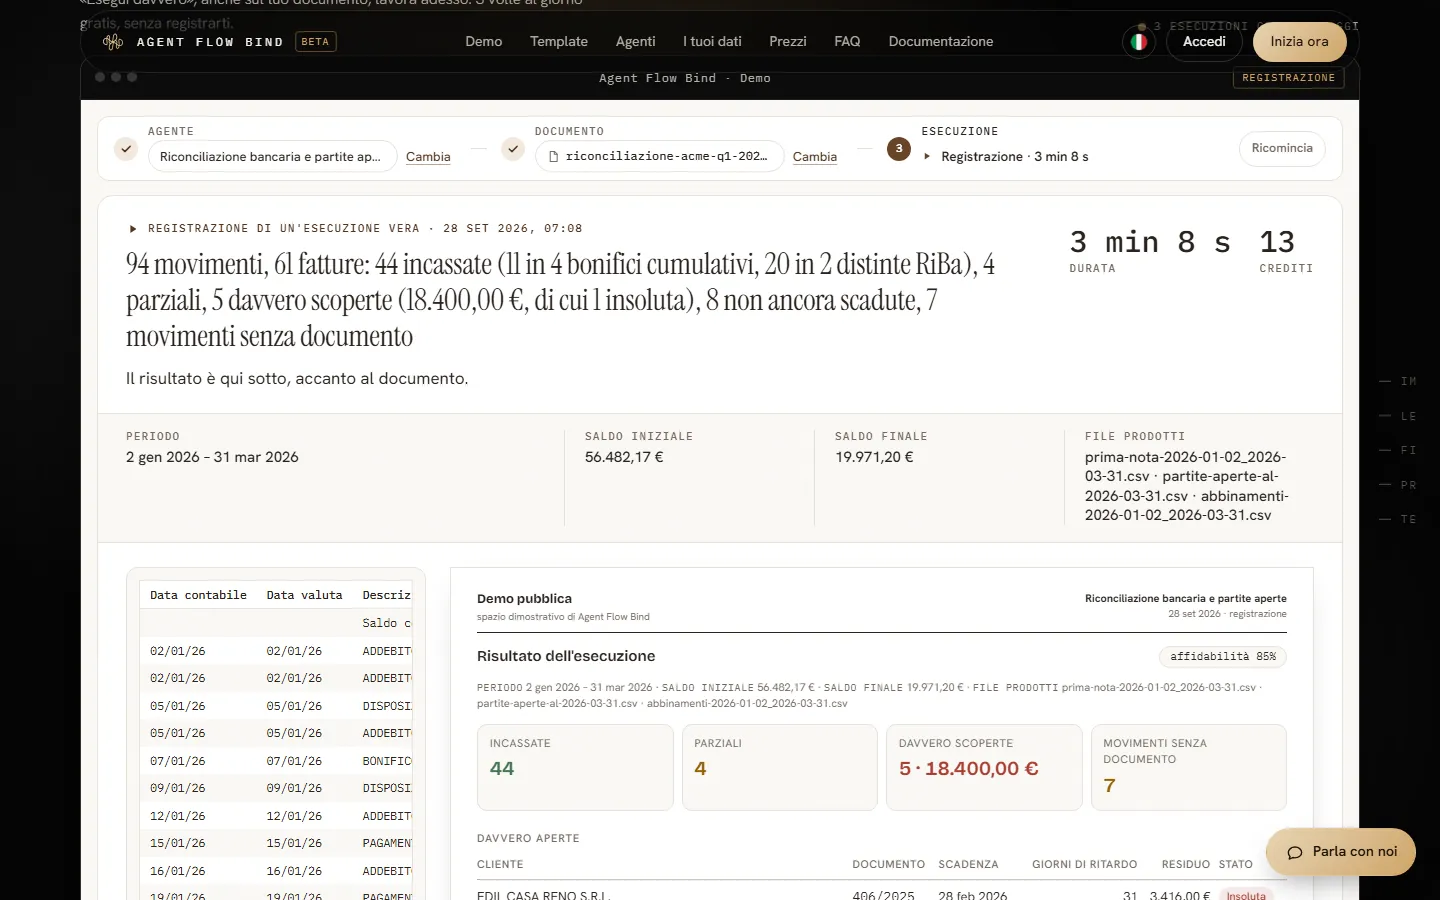
Task: Click Cambia link next to document
Action: click(815, 157)
